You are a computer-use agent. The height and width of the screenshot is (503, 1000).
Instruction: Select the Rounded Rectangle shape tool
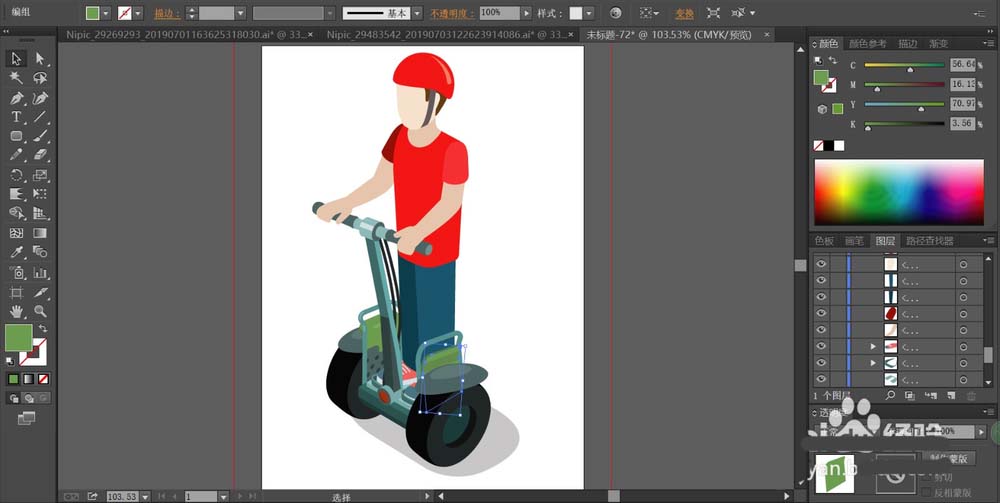pos(16,136)
